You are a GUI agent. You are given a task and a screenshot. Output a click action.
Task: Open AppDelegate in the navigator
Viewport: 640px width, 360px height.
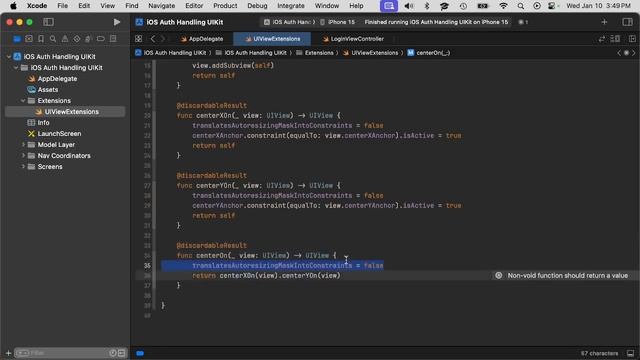click(x=57, y=79)
